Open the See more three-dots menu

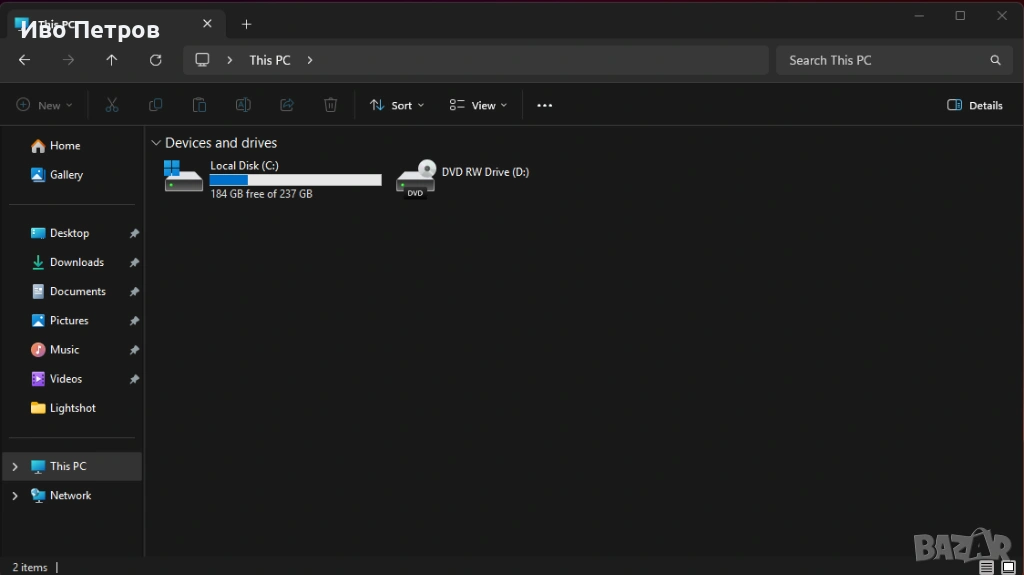click(544, 105)
